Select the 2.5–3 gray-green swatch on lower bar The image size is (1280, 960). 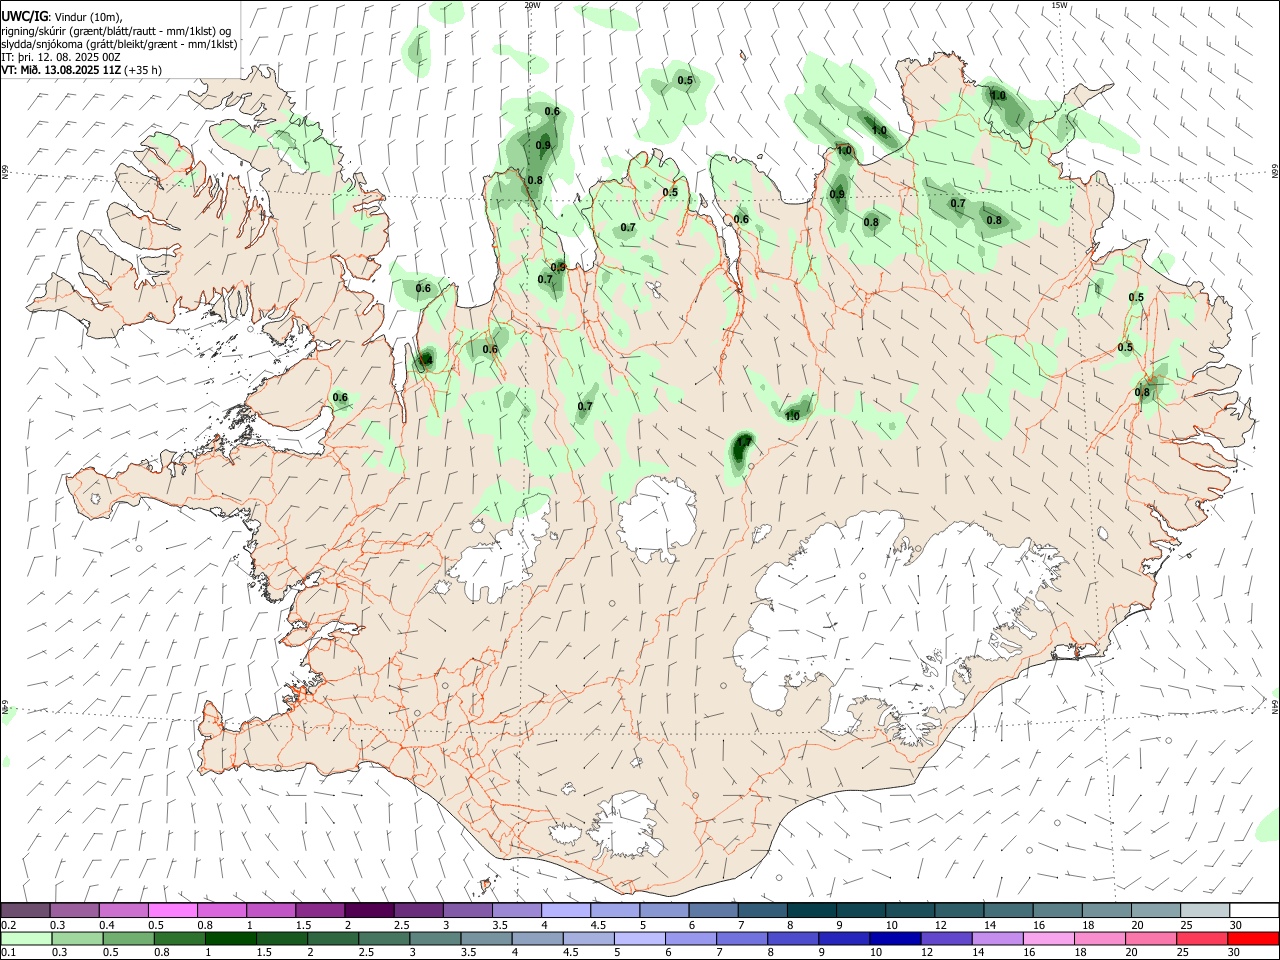pos(384,938)
